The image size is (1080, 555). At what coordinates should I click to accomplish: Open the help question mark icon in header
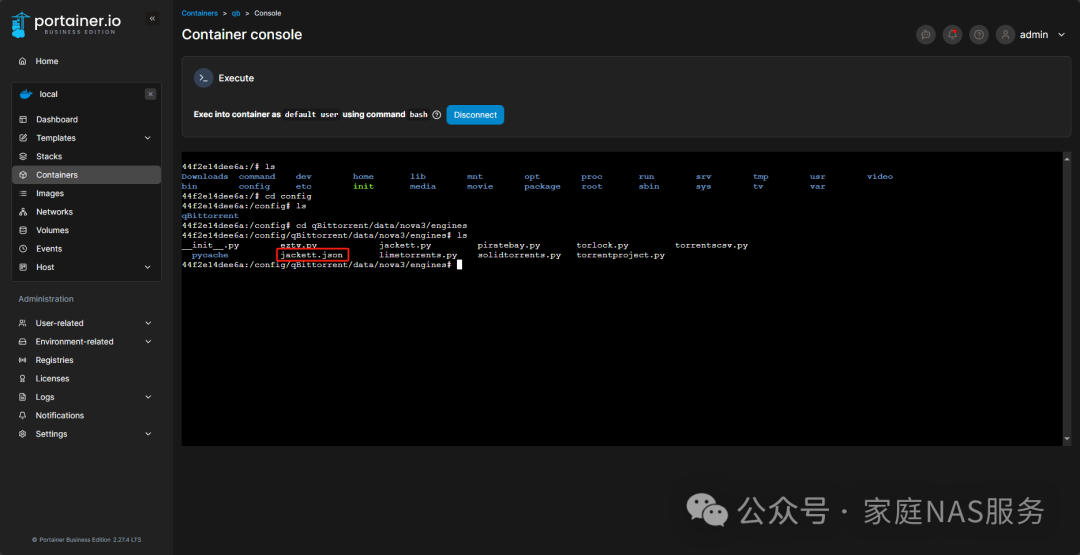tap(978, 34)
